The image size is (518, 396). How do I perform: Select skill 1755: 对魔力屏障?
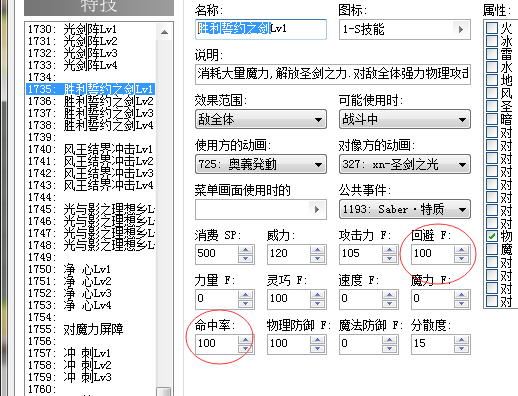pos(90,329)
